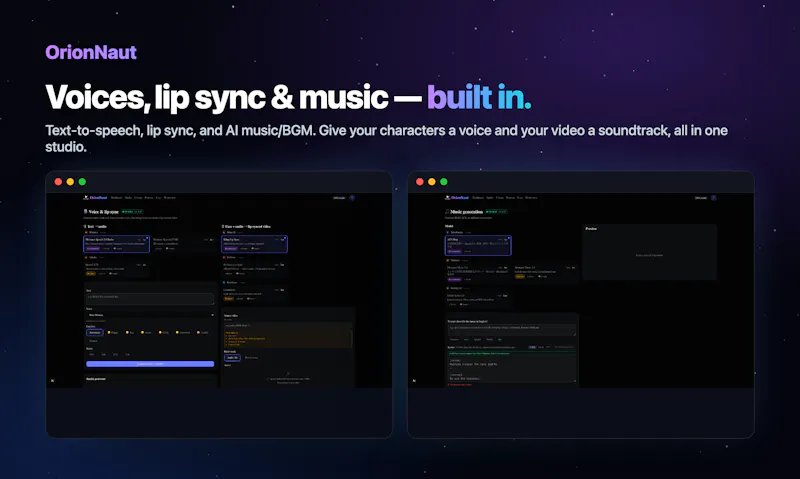800x479 pixels.
Task: Focus the Text input box in voice window
Action: [150, 298]
